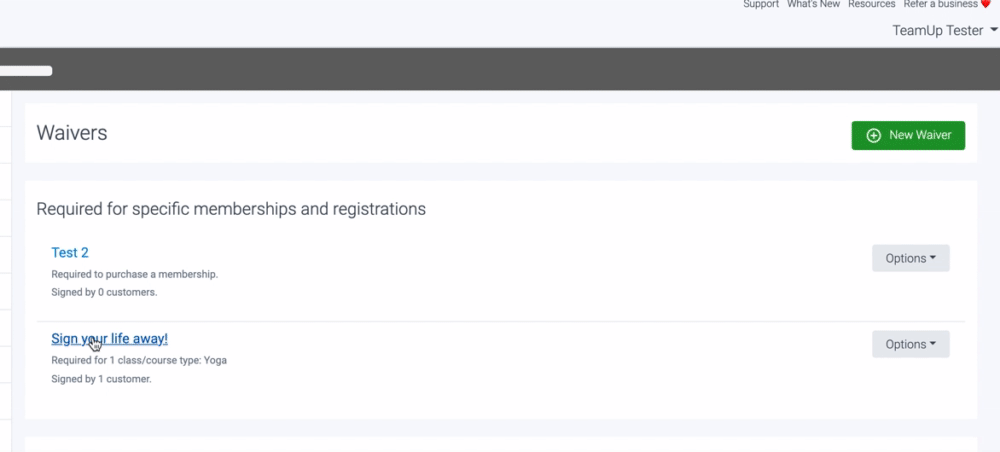Expand Options for the Test 2 waiver

pos(910,258)
